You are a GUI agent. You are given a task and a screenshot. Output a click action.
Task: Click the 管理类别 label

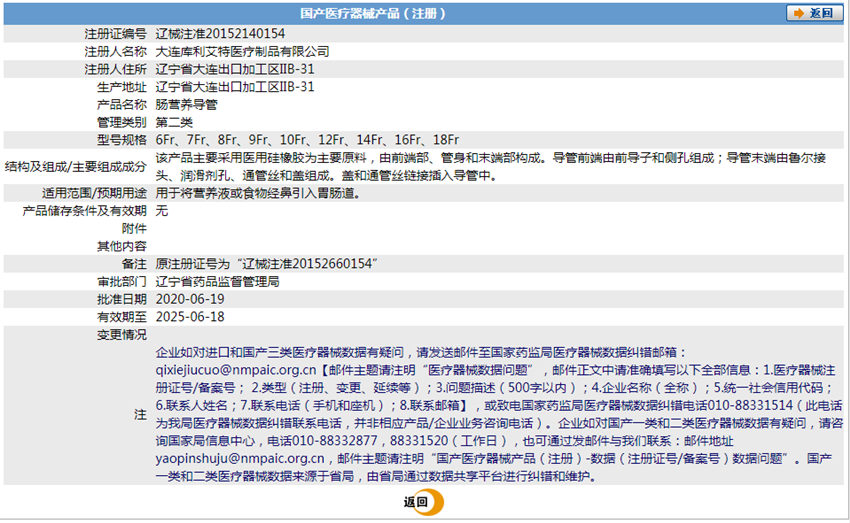pyautogui.click(x=122, y=122)
